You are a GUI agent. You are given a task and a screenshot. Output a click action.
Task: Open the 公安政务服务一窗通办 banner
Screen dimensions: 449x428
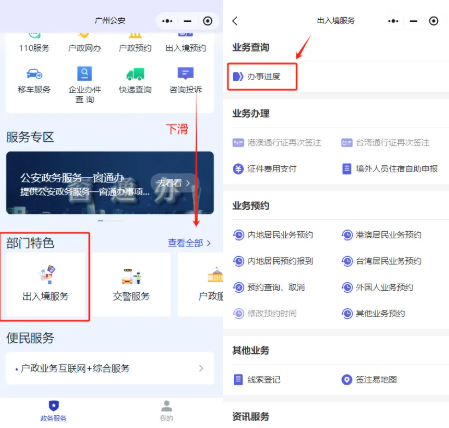tap(110, 183)
